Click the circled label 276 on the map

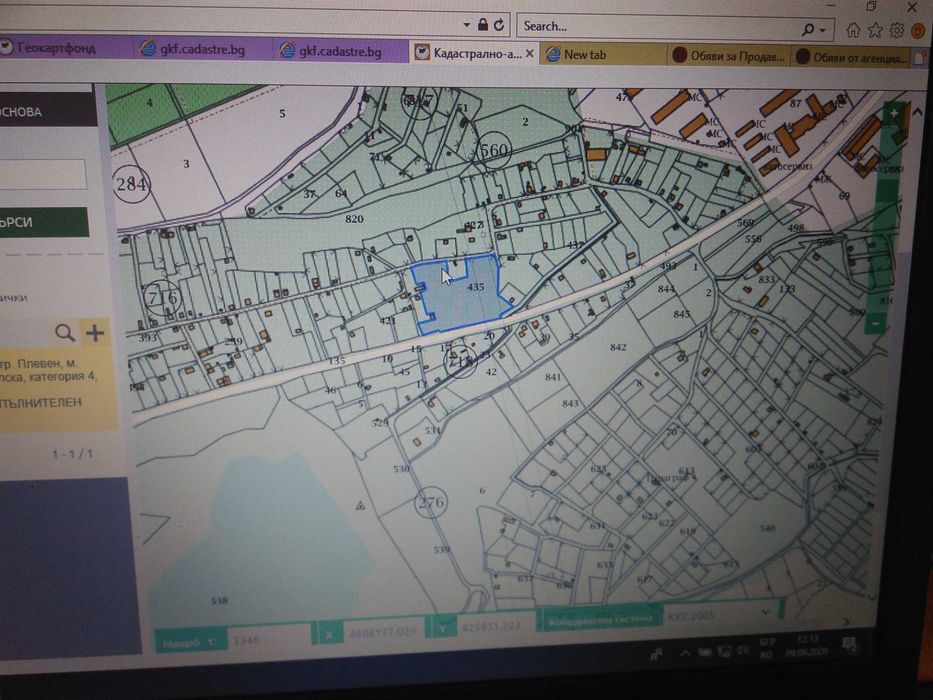(x=431, y=502)
